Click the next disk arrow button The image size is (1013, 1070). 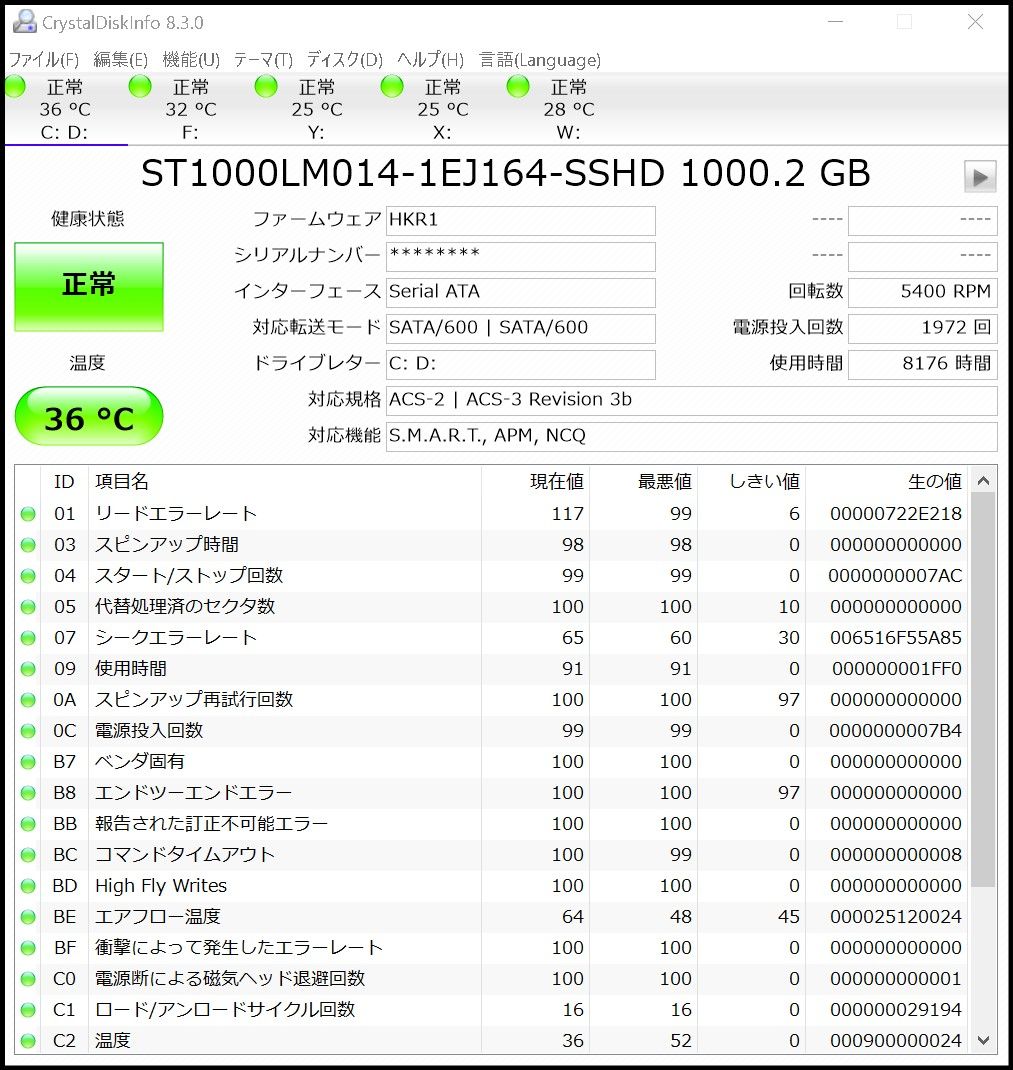[x=979, y=177]
